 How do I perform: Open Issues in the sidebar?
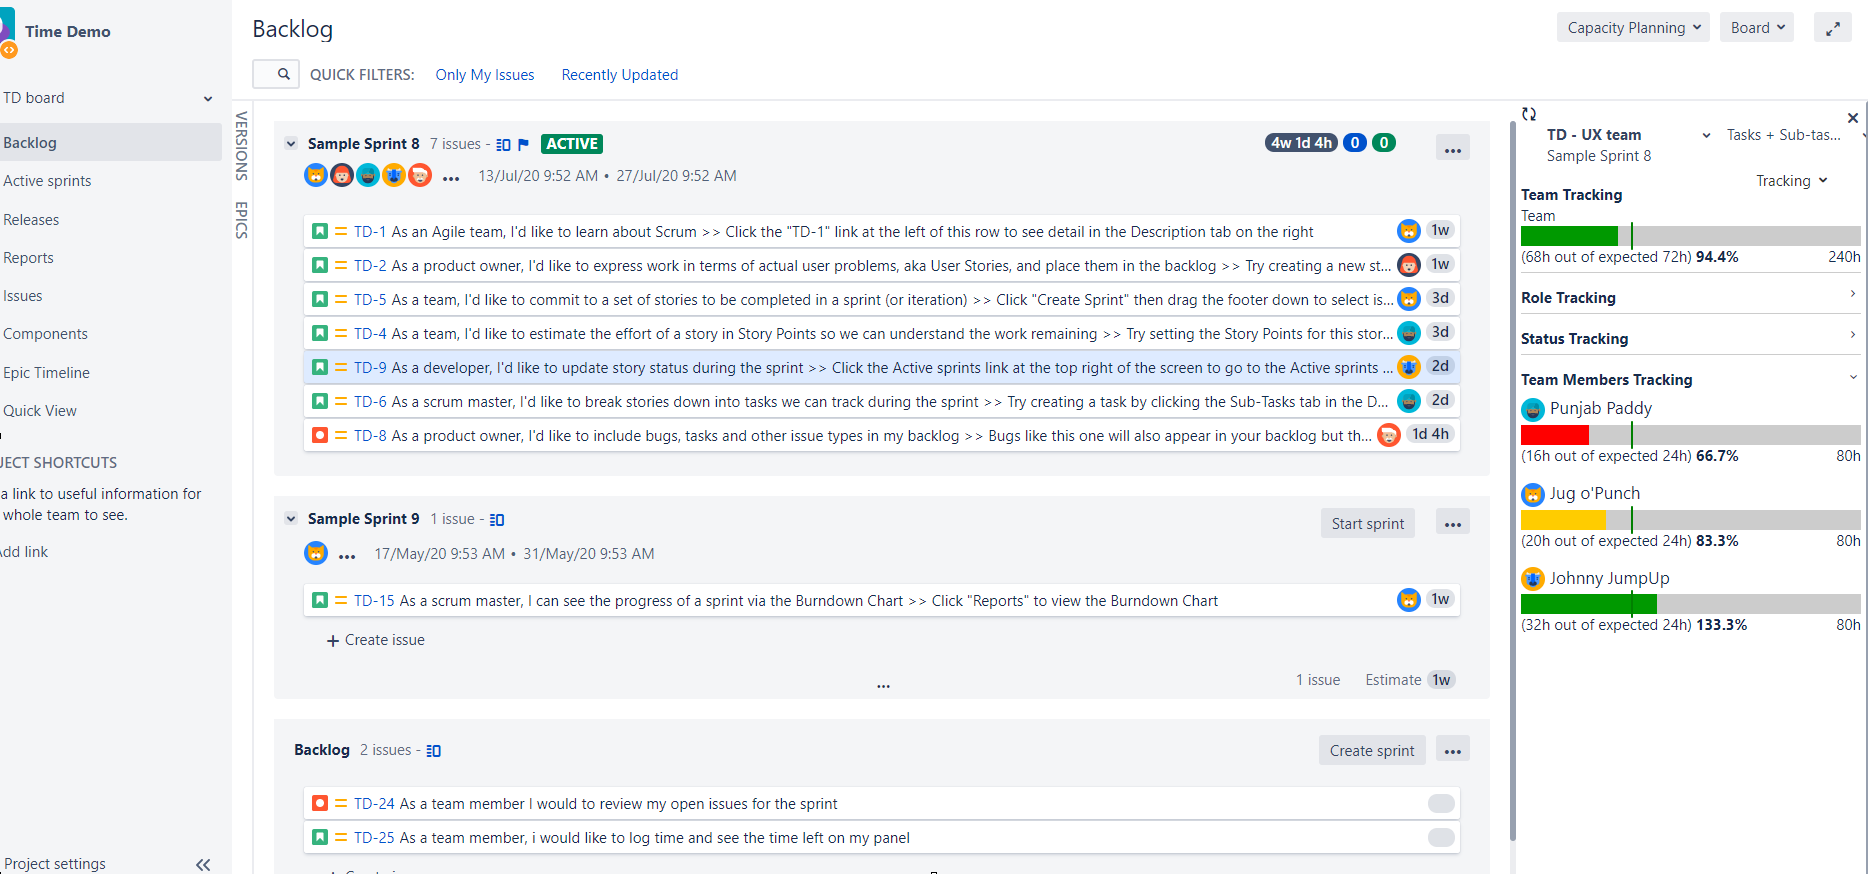pyautogui.click(x=22, y=296)
